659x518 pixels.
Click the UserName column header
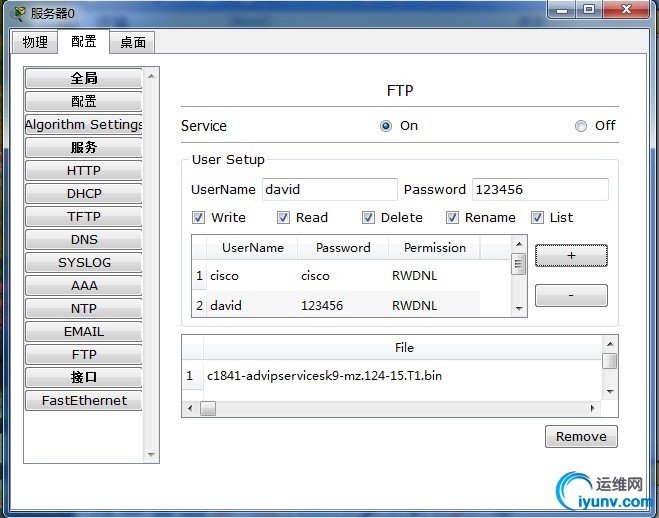[253, 248]
